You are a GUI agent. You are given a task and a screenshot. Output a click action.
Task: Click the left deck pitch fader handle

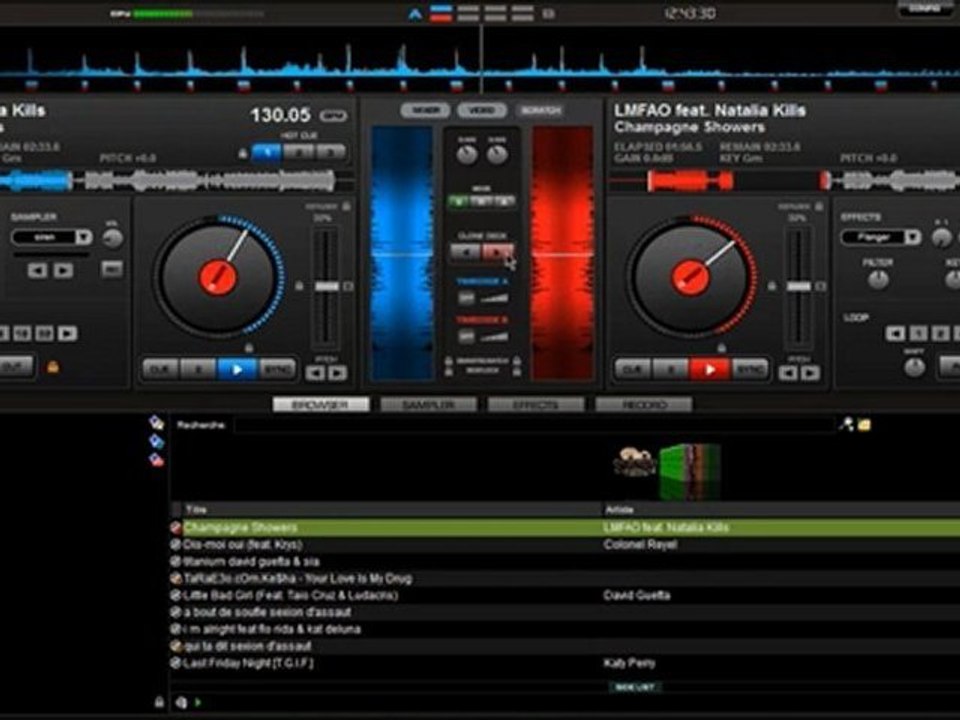(327, 287)
